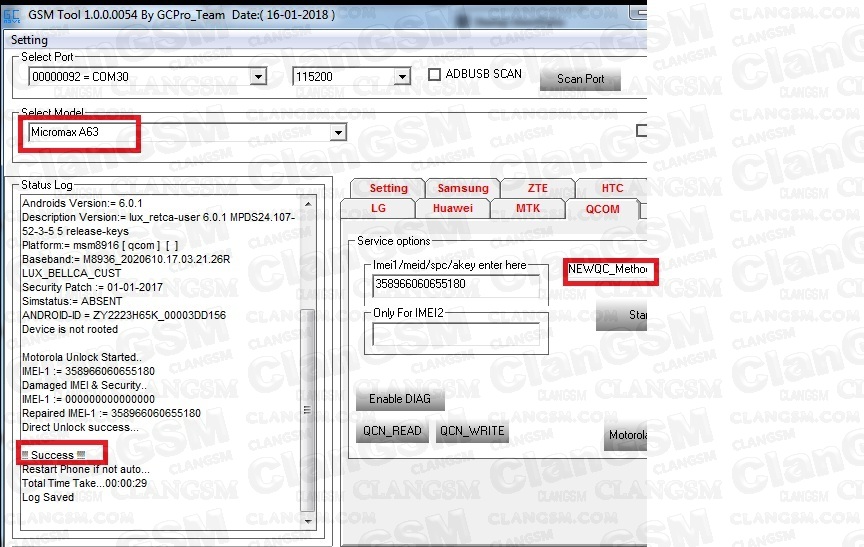The width and height of the screenshot is (864, 547).
Task: Click the status log scrollbar thumb
Action: pyautogui.click(x=307, y=410)
